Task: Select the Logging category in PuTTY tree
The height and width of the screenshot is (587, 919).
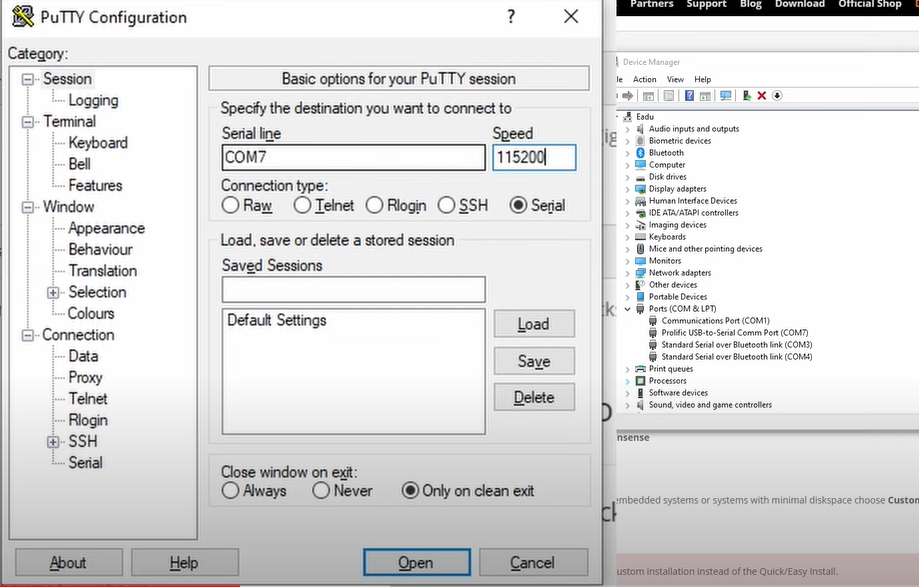Action: click(x=93, y=100)
